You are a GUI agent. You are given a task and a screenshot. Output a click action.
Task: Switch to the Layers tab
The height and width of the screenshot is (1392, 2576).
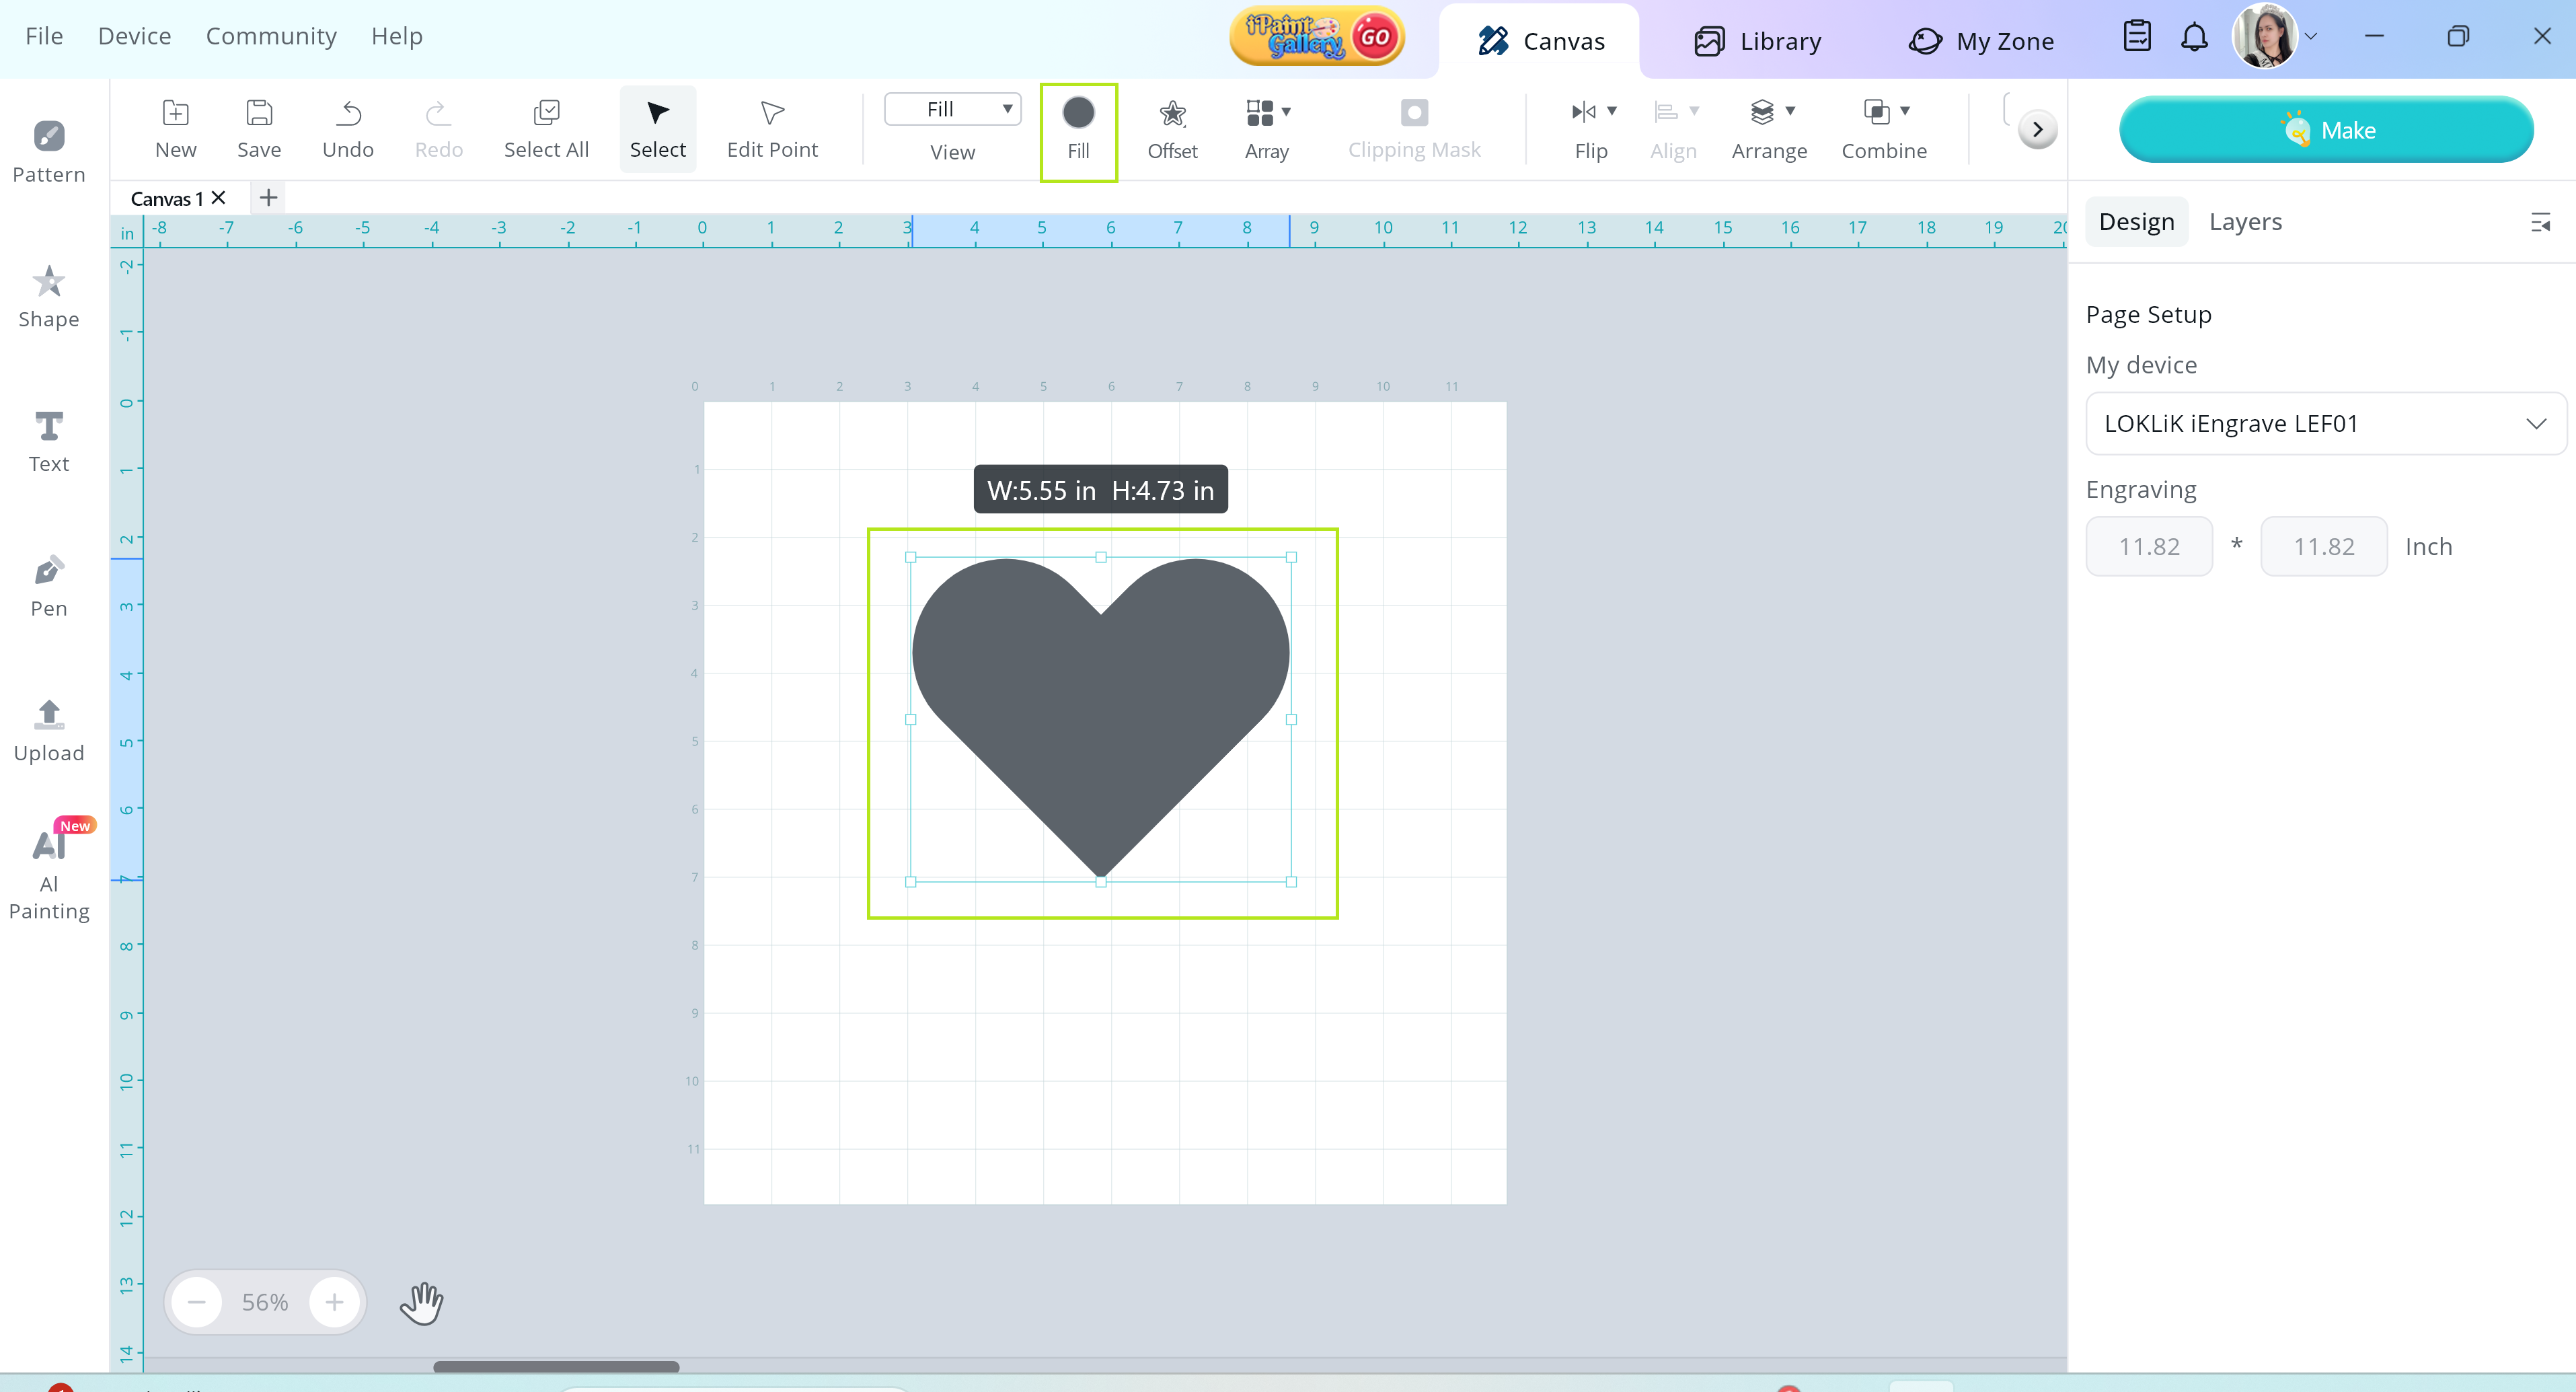[x=2245, y=222]
